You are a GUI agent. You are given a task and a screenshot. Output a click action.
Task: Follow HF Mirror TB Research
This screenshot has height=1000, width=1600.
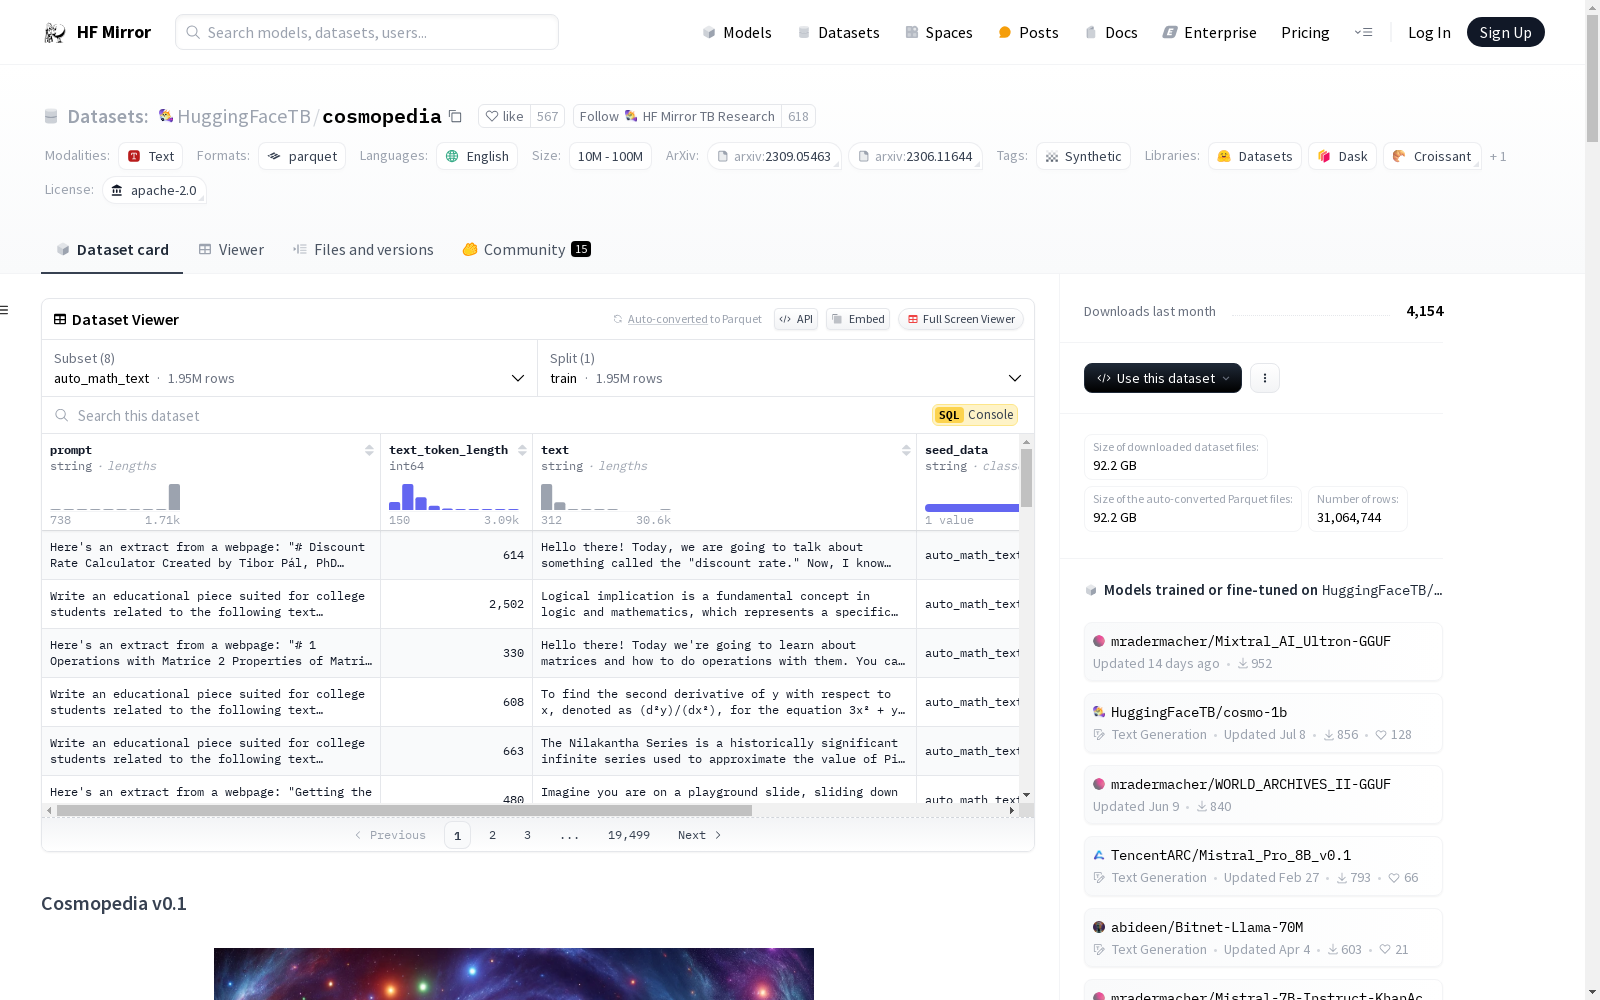[x=677, y=116]
